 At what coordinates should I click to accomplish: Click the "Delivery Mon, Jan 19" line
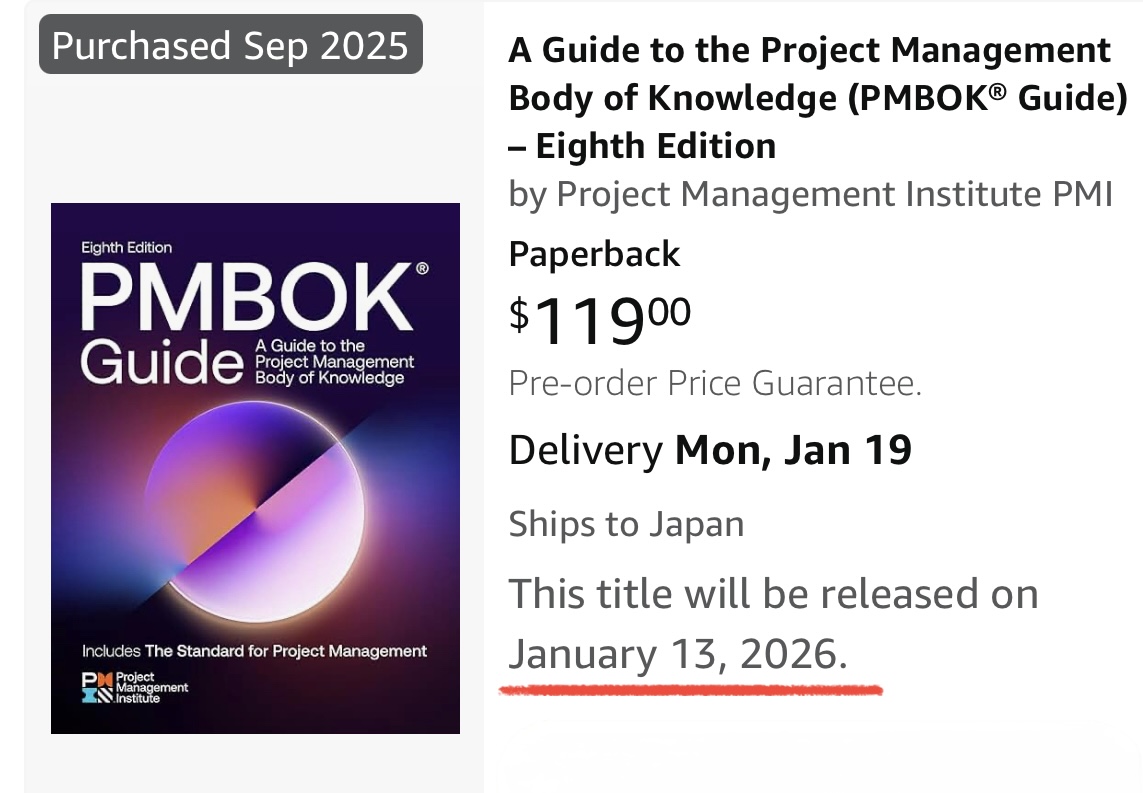point(710,451)
